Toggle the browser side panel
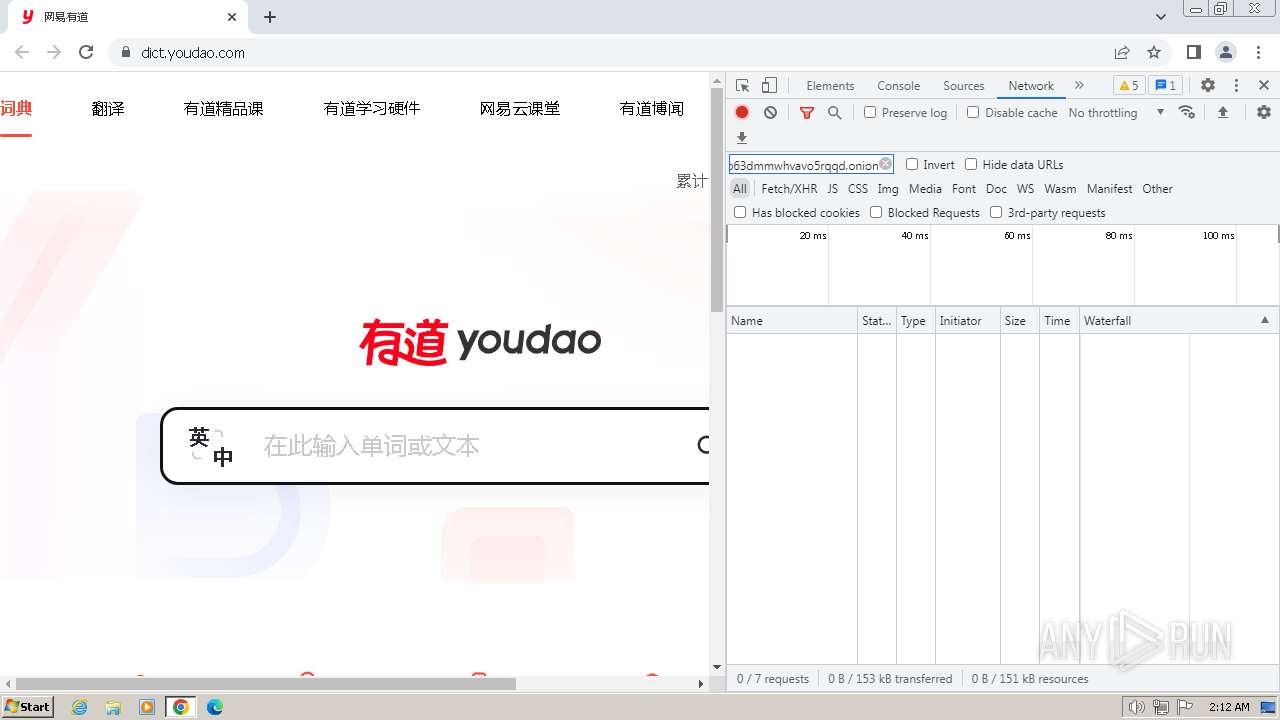Screen dimensions: 1280x720 coord(1193,52)
